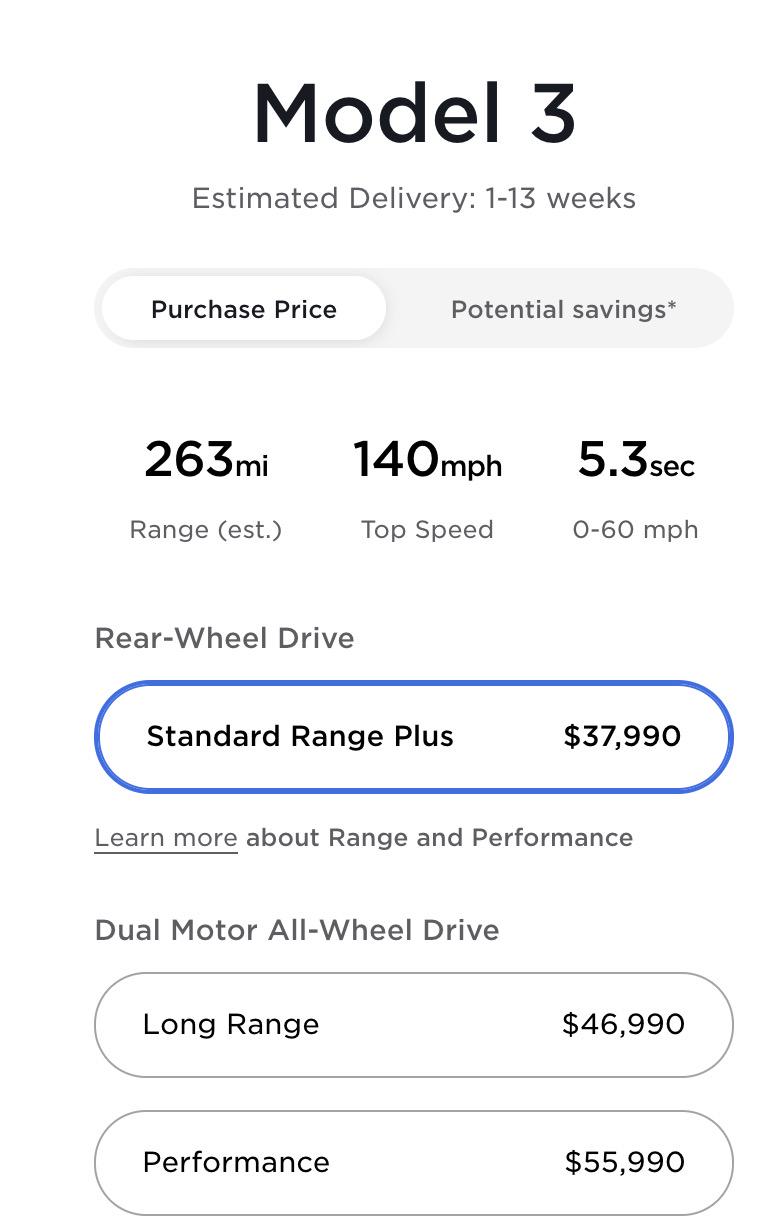This screenshot has height=1232, width=780.
Task: Click the 5.3sec acceleration value
Action: 636,461
